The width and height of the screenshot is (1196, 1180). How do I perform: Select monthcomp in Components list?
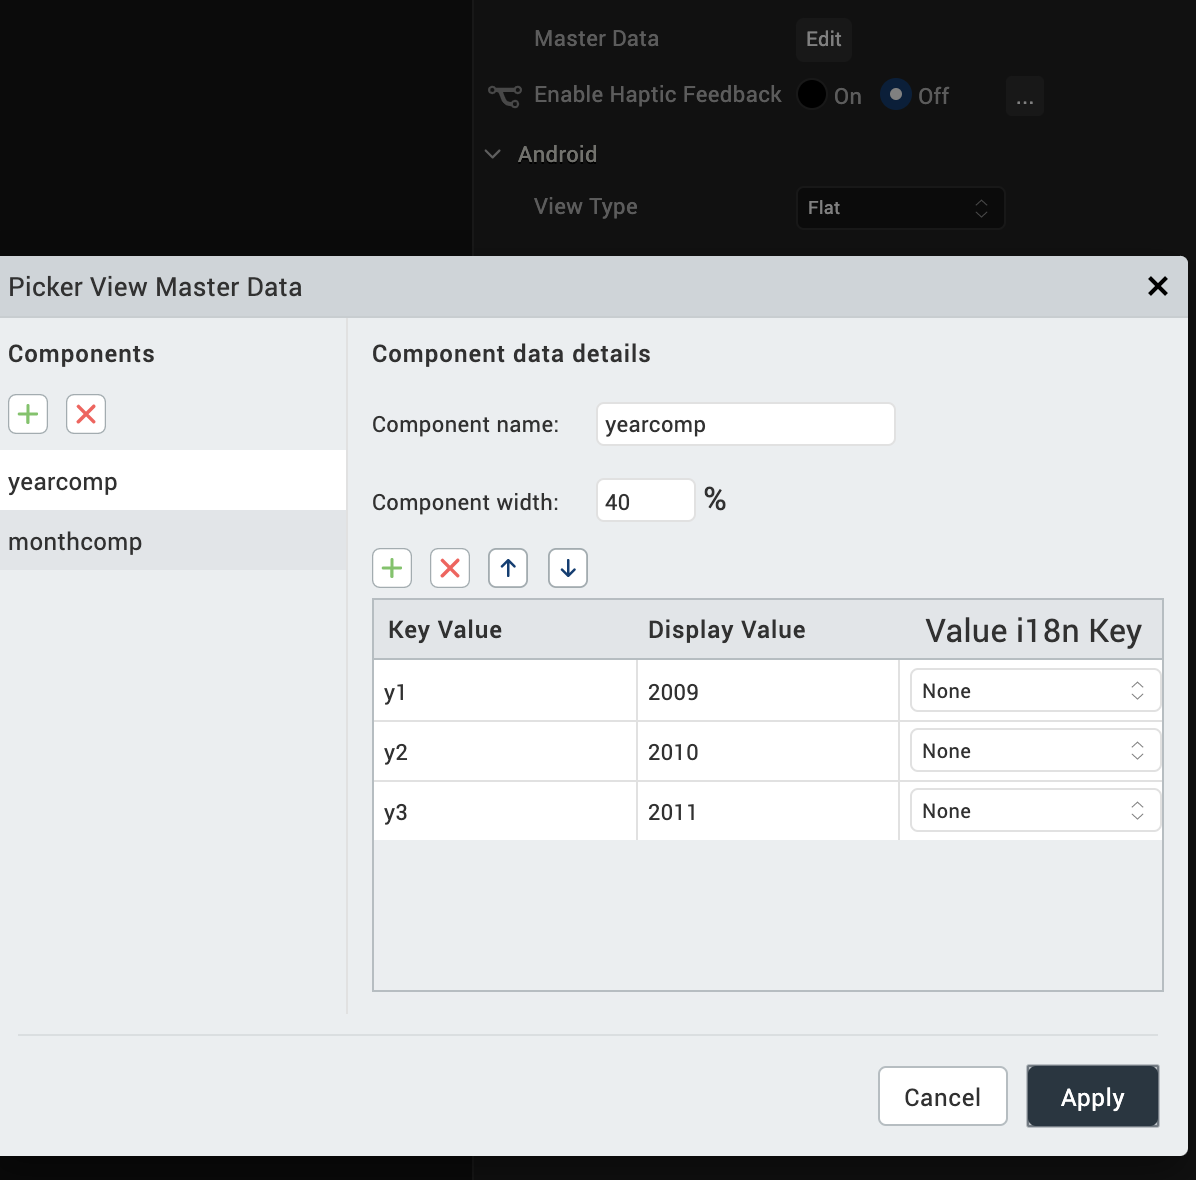[75, 541]
